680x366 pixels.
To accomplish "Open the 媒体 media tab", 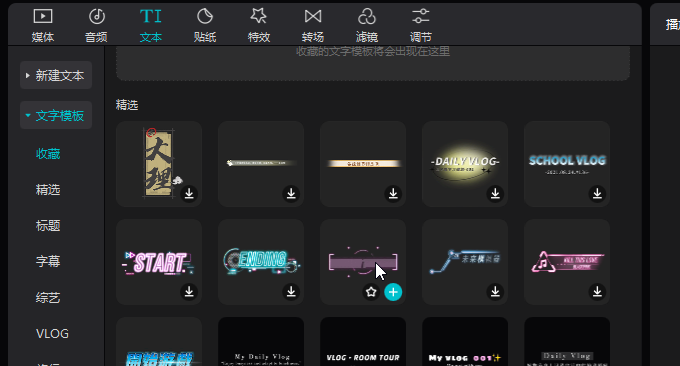I will 42,26.
